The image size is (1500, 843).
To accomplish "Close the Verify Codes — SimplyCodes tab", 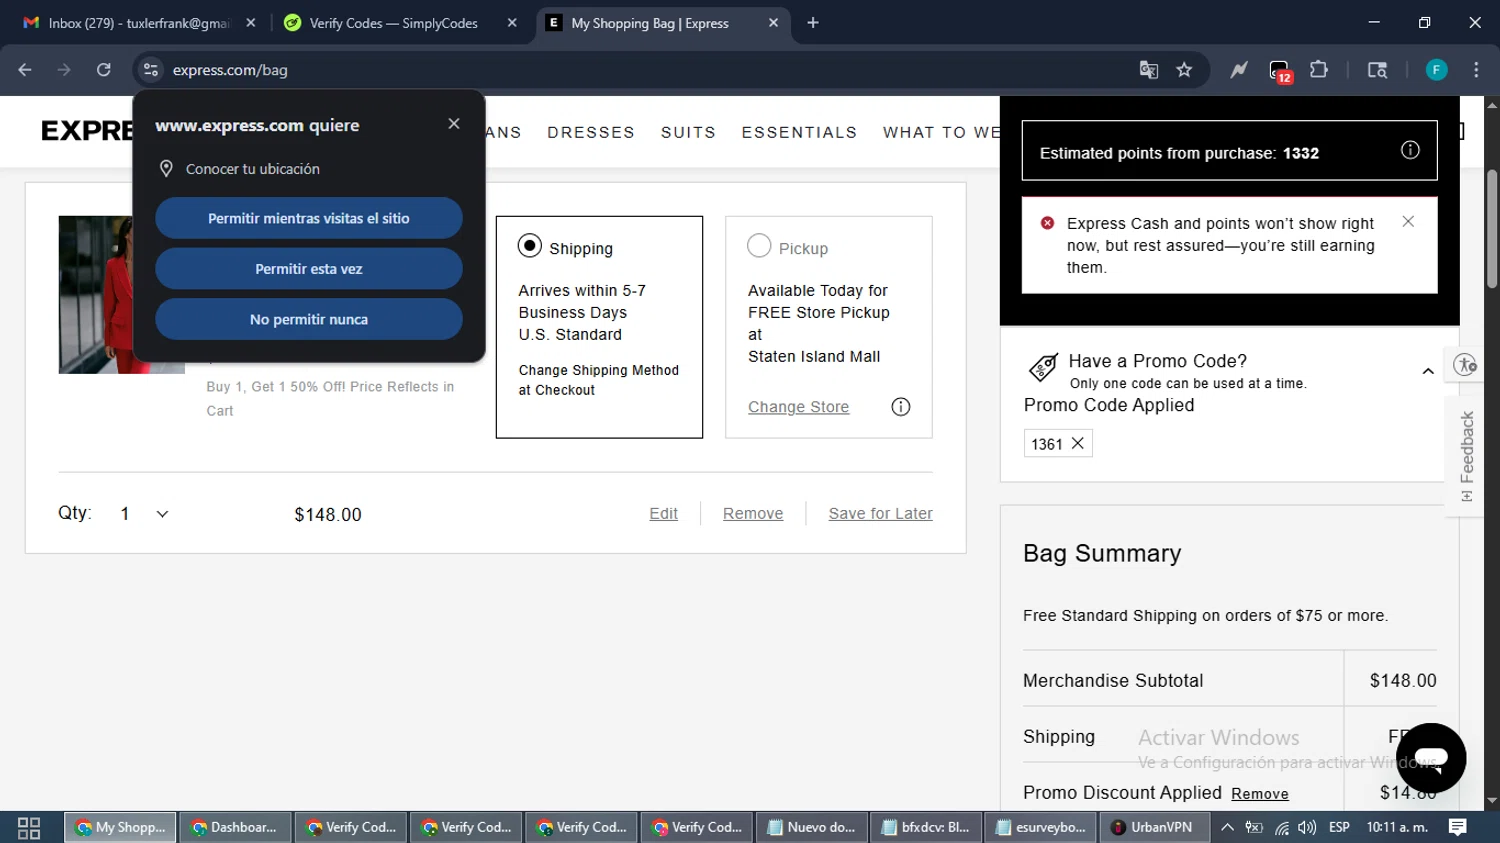I will point(512,23).
